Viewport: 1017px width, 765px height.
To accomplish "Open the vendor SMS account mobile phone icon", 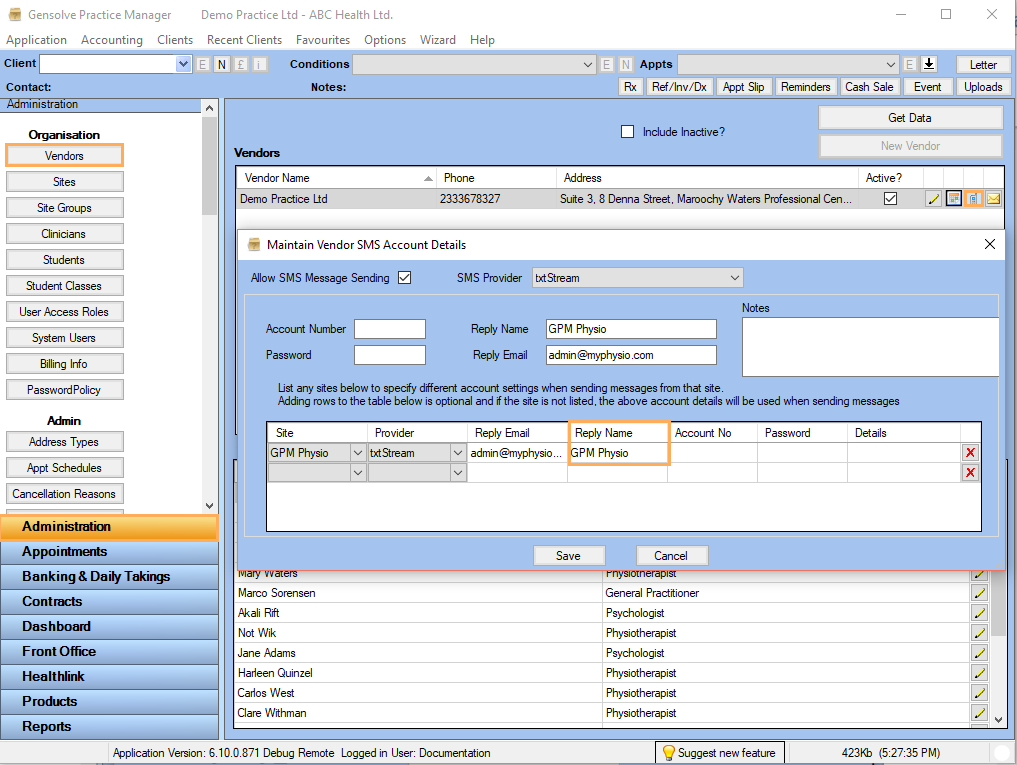I will [974, 198].
